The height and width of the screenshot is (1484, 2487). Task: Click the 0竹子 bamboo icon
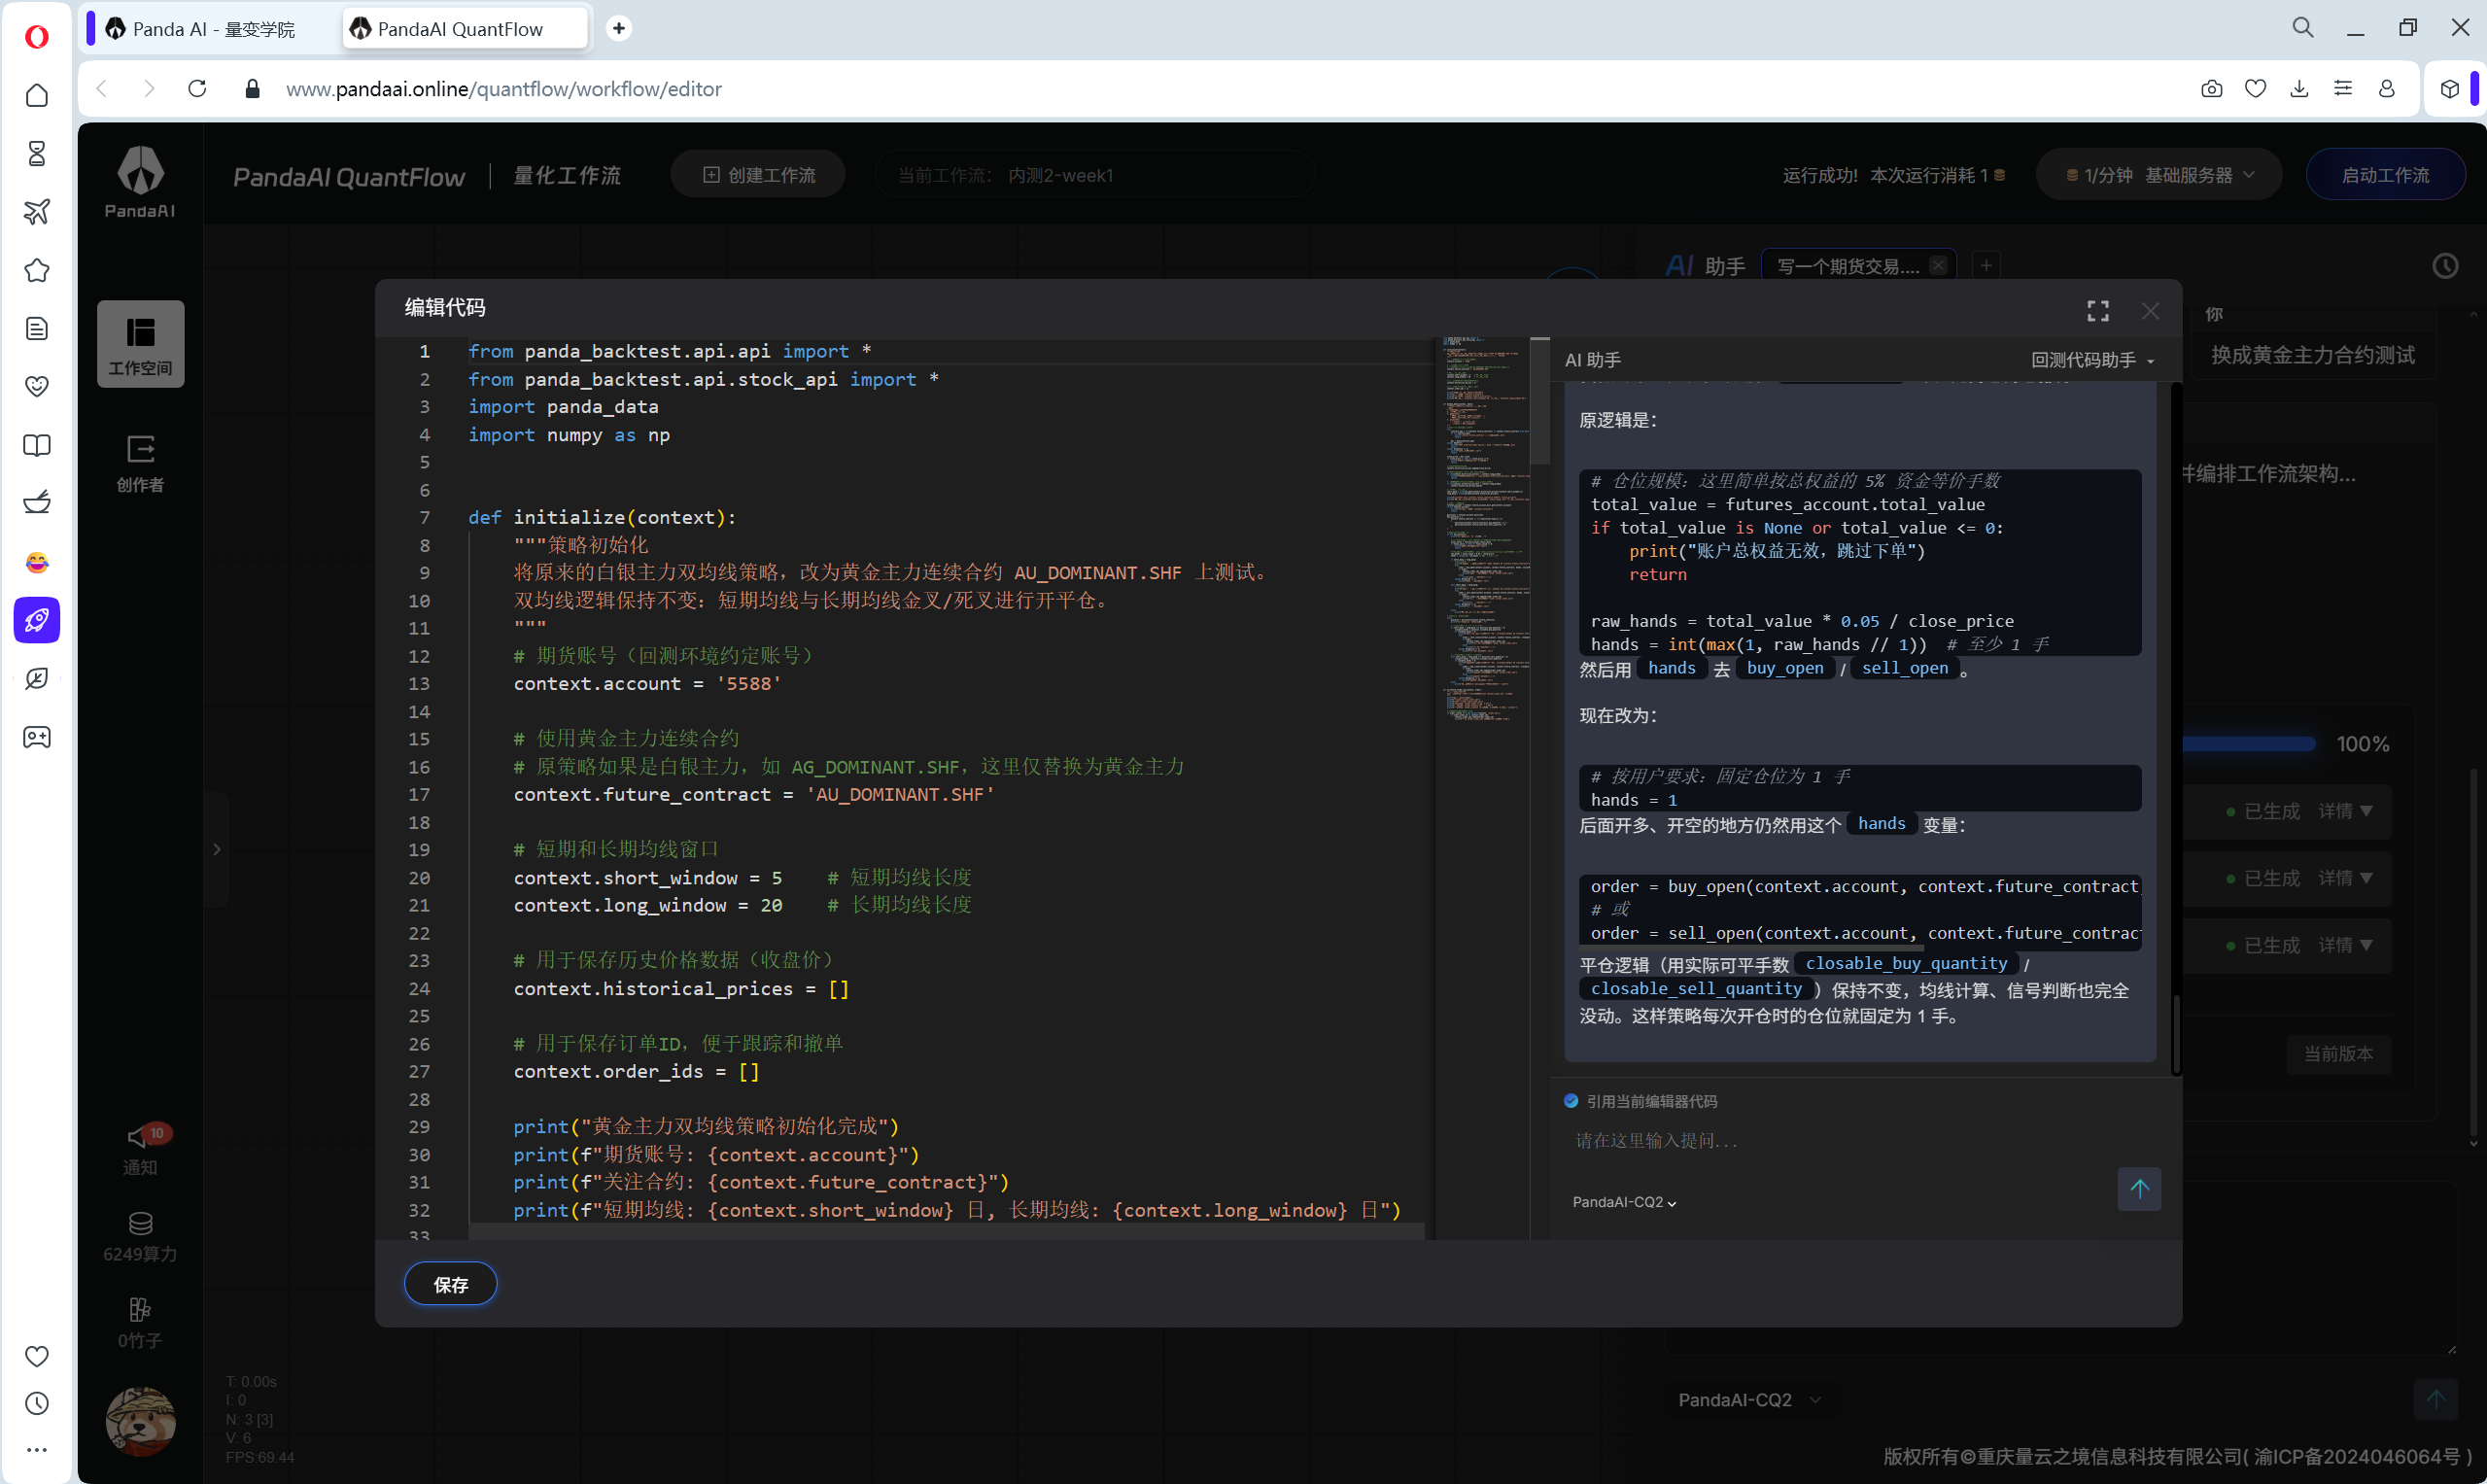(x=141, y=1322)
